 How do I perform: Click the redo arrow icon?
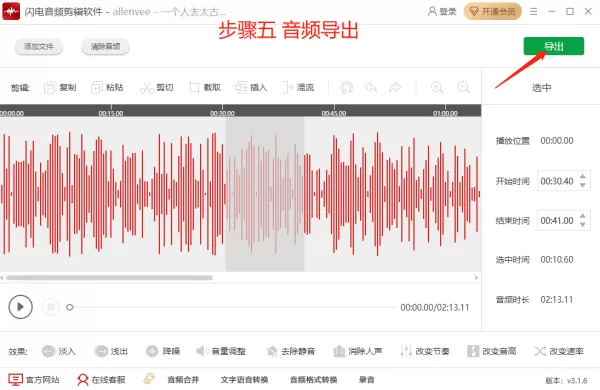[395, 88]
